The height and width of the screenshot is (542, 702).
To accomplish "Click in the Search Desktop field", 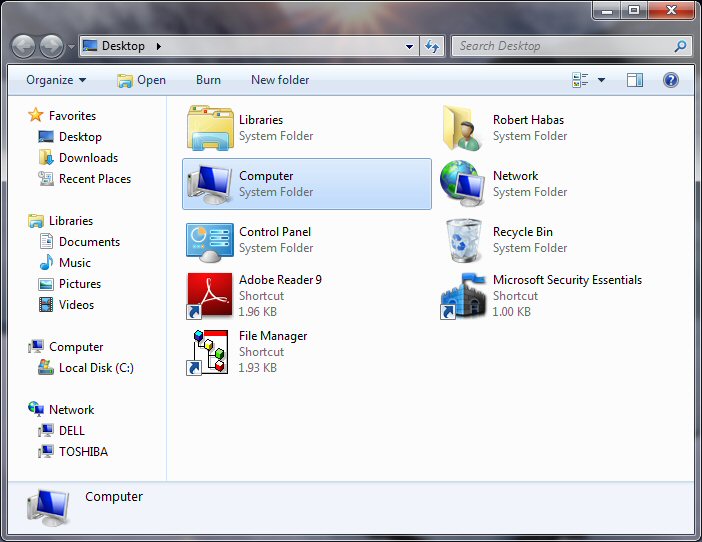I will [x=563, y=46].
